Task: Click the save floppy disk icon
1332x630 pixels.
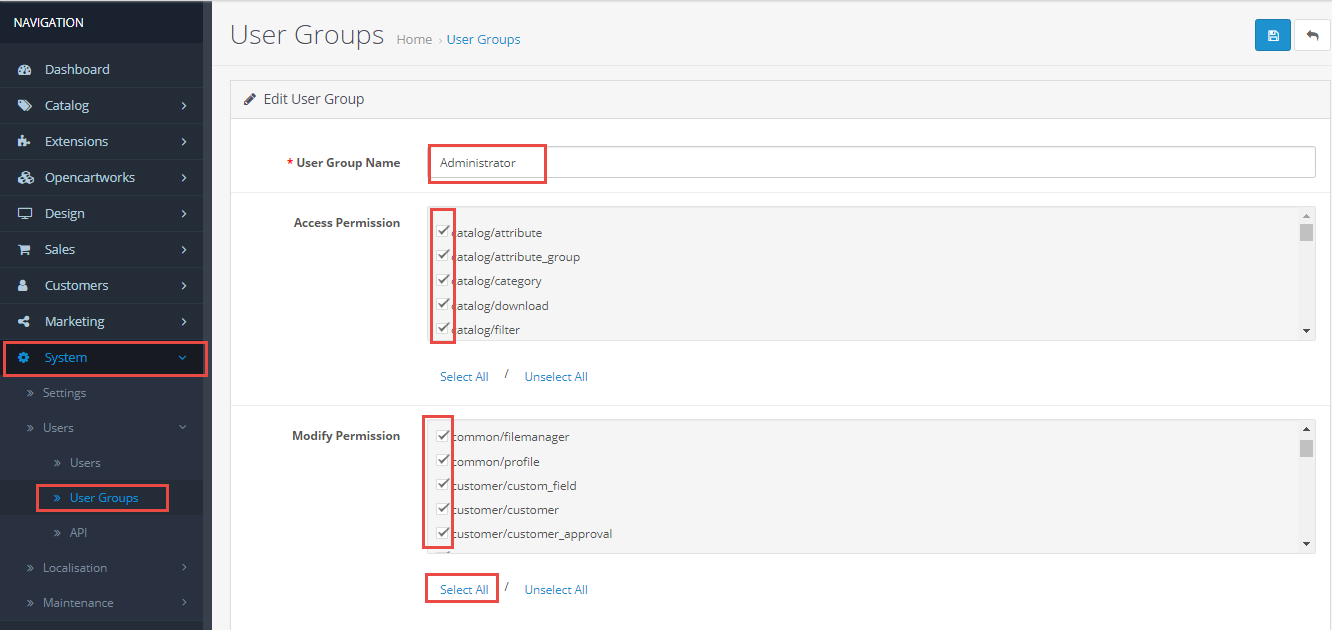Action: coord(1272,35)
